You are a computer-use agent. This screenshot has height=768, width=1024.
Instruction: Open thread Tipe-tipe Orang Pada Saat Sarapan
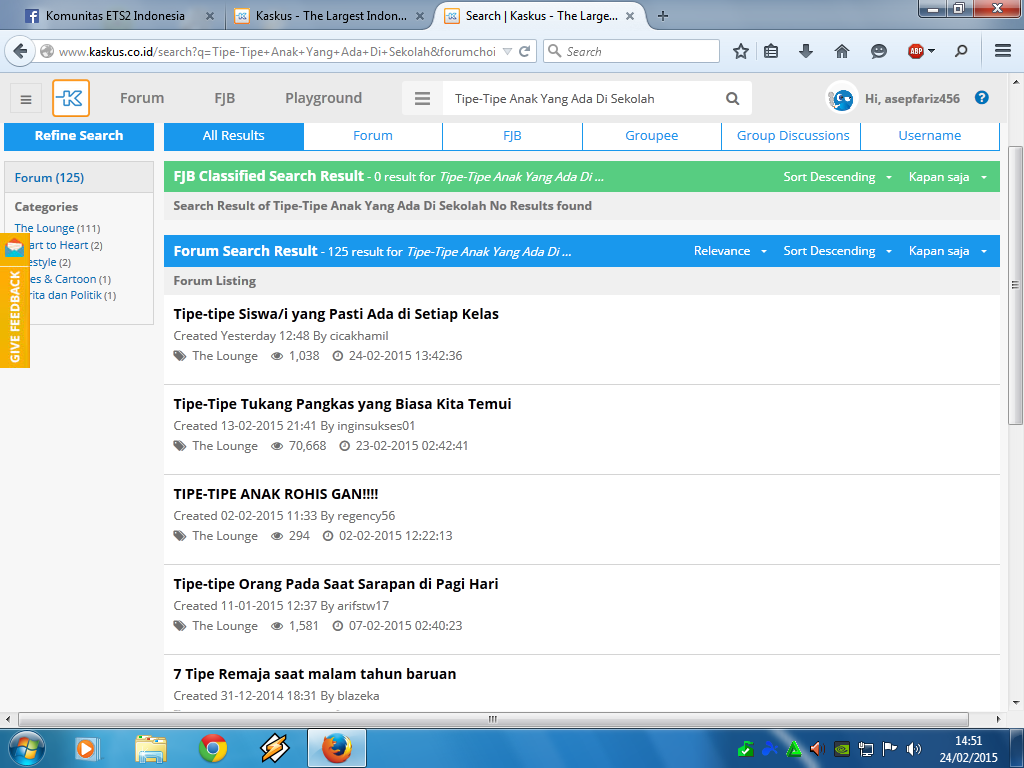click(336, 584)
